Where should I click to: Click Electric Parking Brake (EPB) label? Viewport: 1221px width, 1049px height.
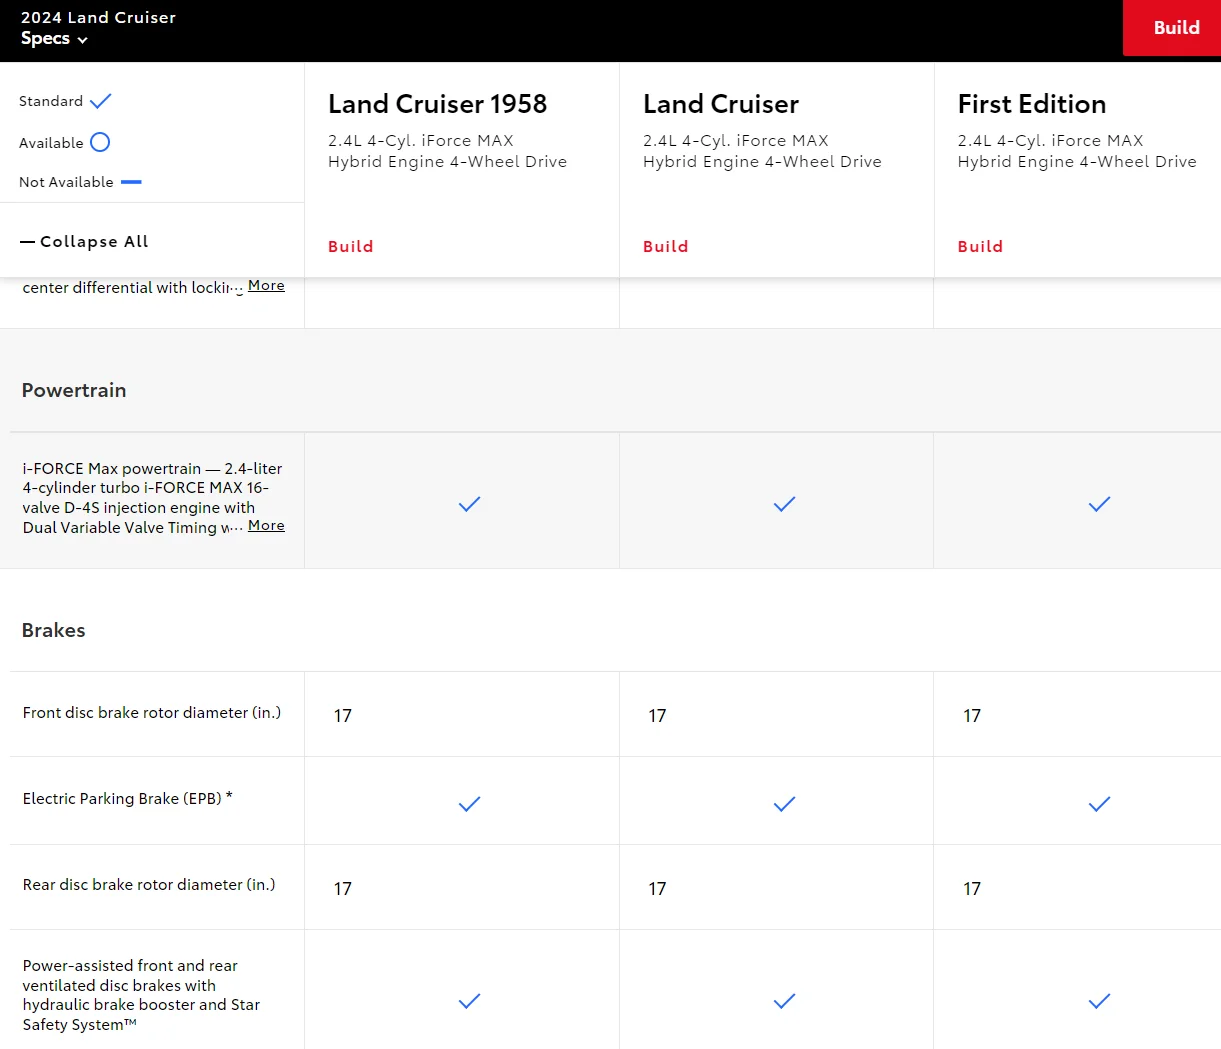tap(127, 798)
